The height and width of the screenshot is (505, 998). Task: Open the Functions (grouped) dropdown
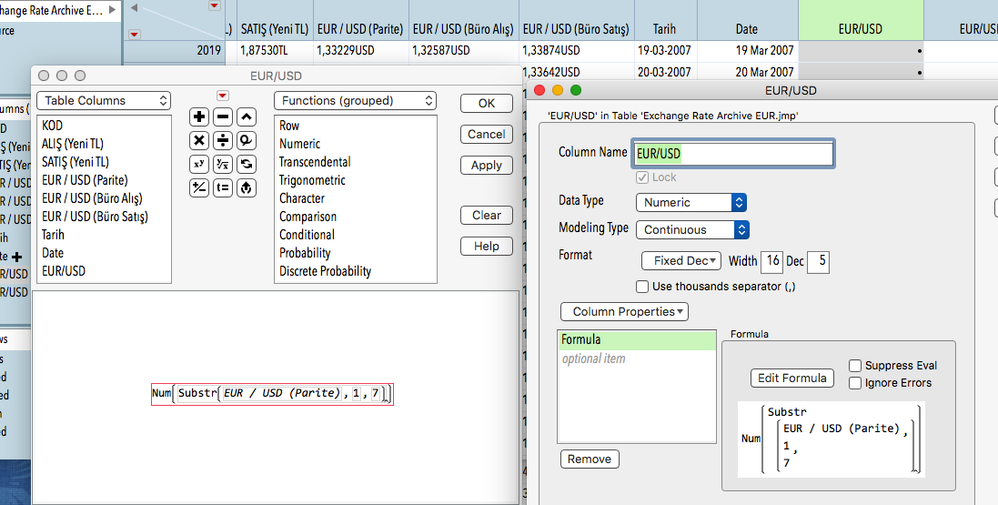pyautogui.click(x=355, y=101)
